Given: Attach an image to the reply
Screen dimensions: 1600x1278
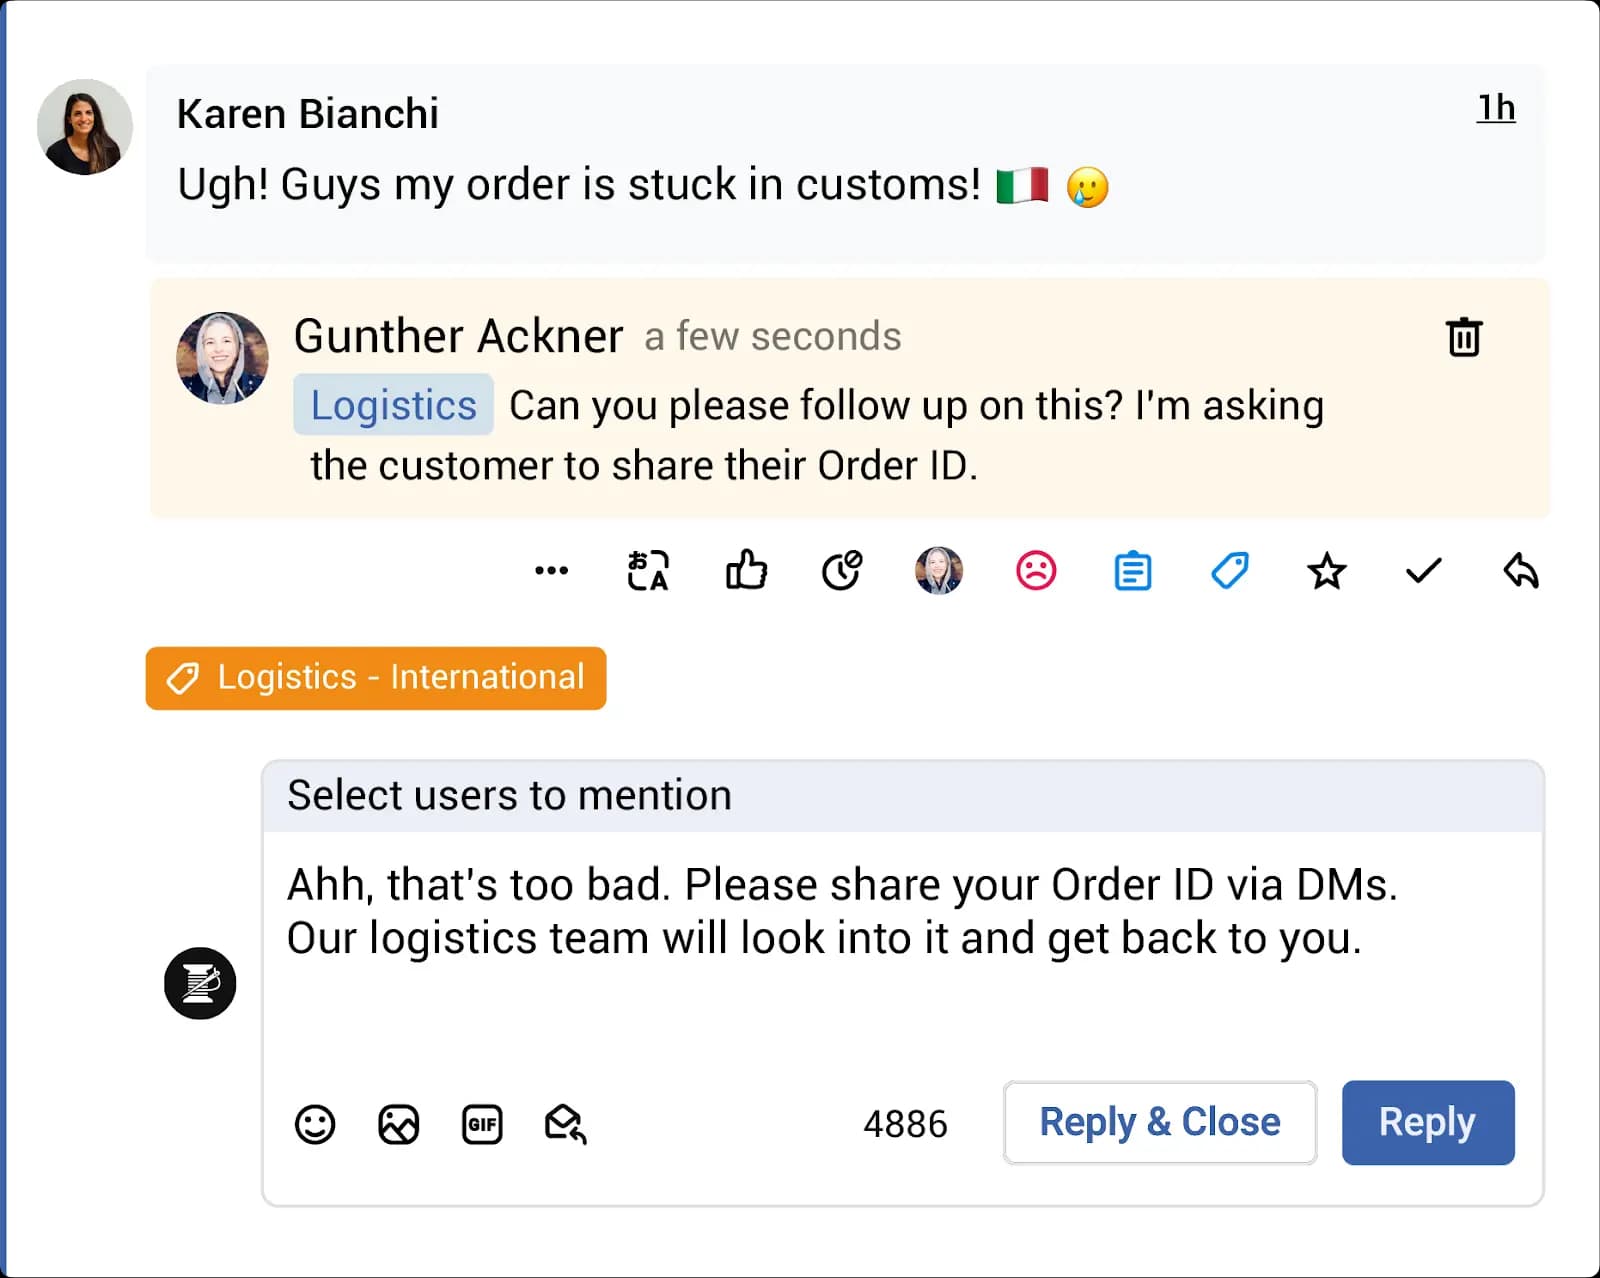Looking at the screenshot, I should (398, 1124).
